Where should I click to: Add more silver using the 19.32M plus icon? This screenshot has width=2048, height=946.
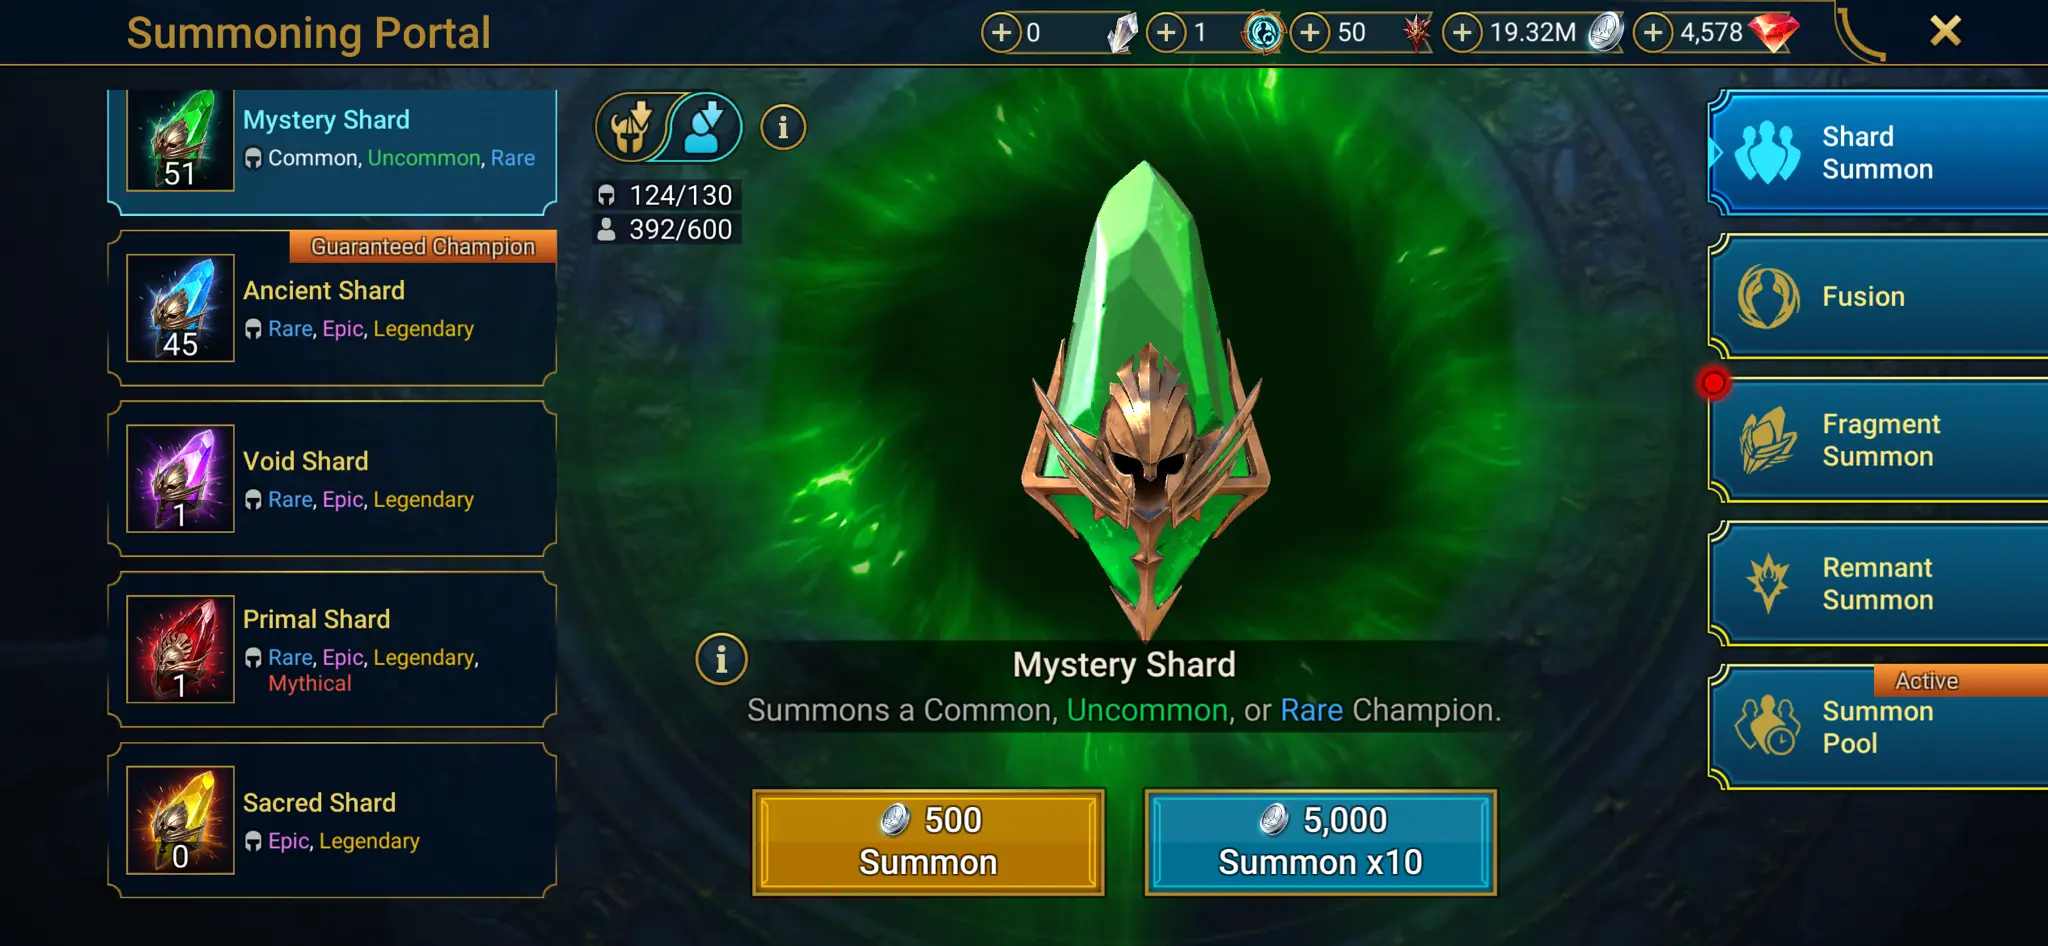[1462, 33]
